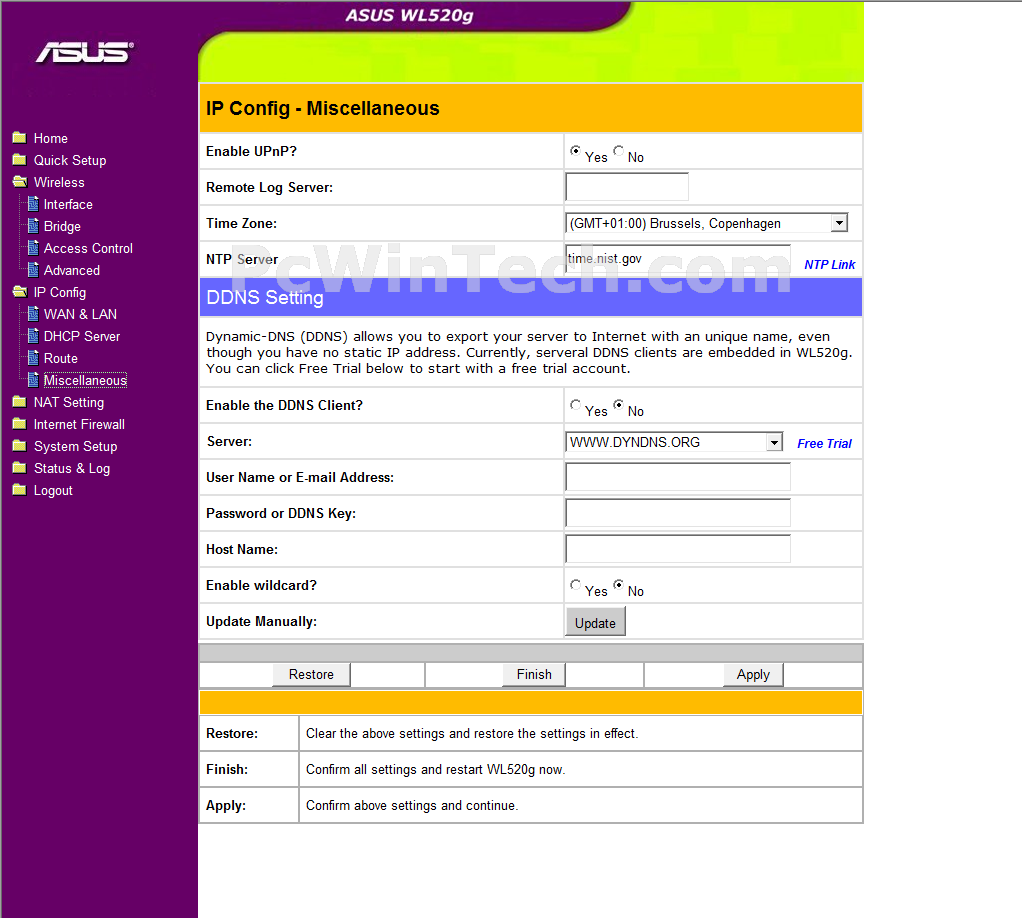Click the NAT Setting folder icon
Viewport: 1022px width, 918px height.
[20, 402]
